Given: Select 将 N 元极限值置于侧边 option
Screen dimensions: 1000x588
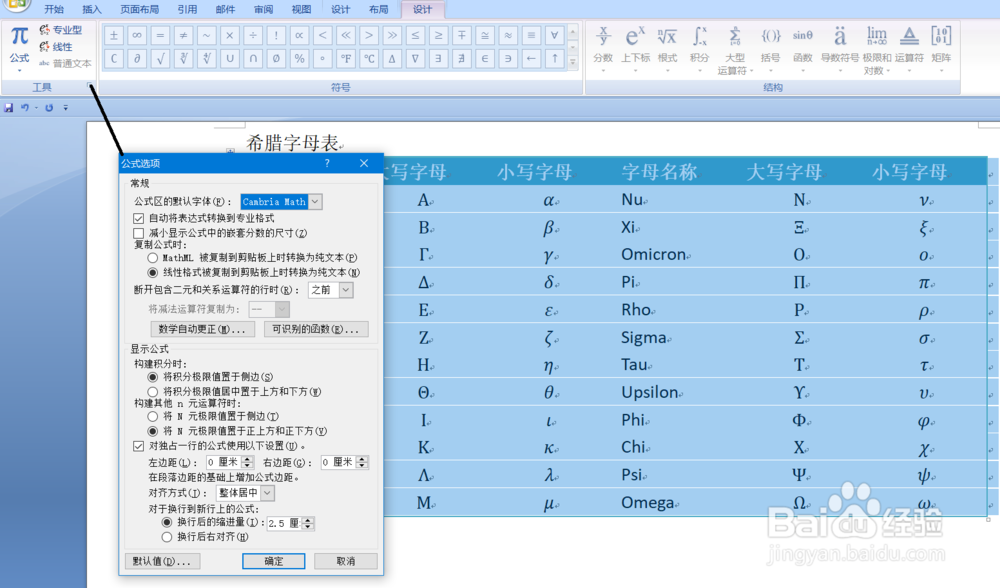Looking at the screenshot, I should point(152,416).
